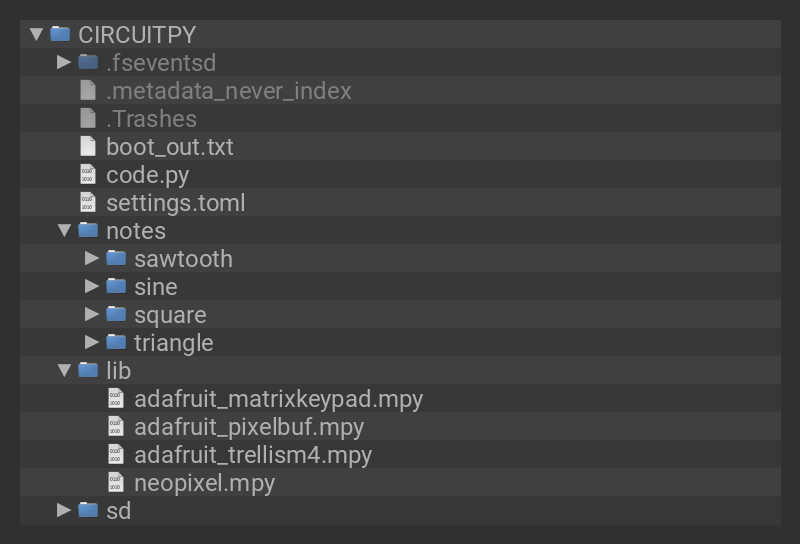Select the triangle folder label

(173, 343)
